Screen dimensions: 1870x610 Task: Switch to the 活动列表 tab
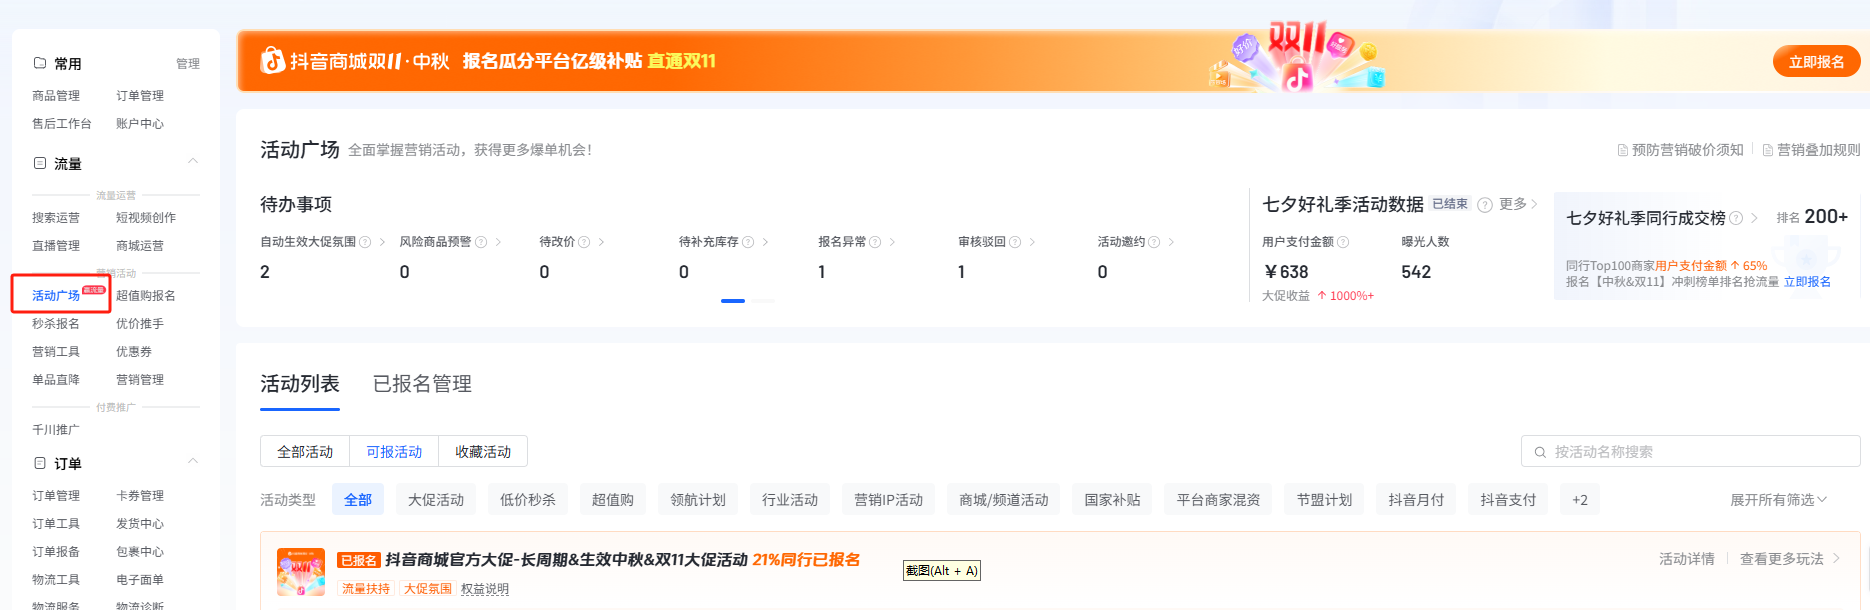coord(300,384)
